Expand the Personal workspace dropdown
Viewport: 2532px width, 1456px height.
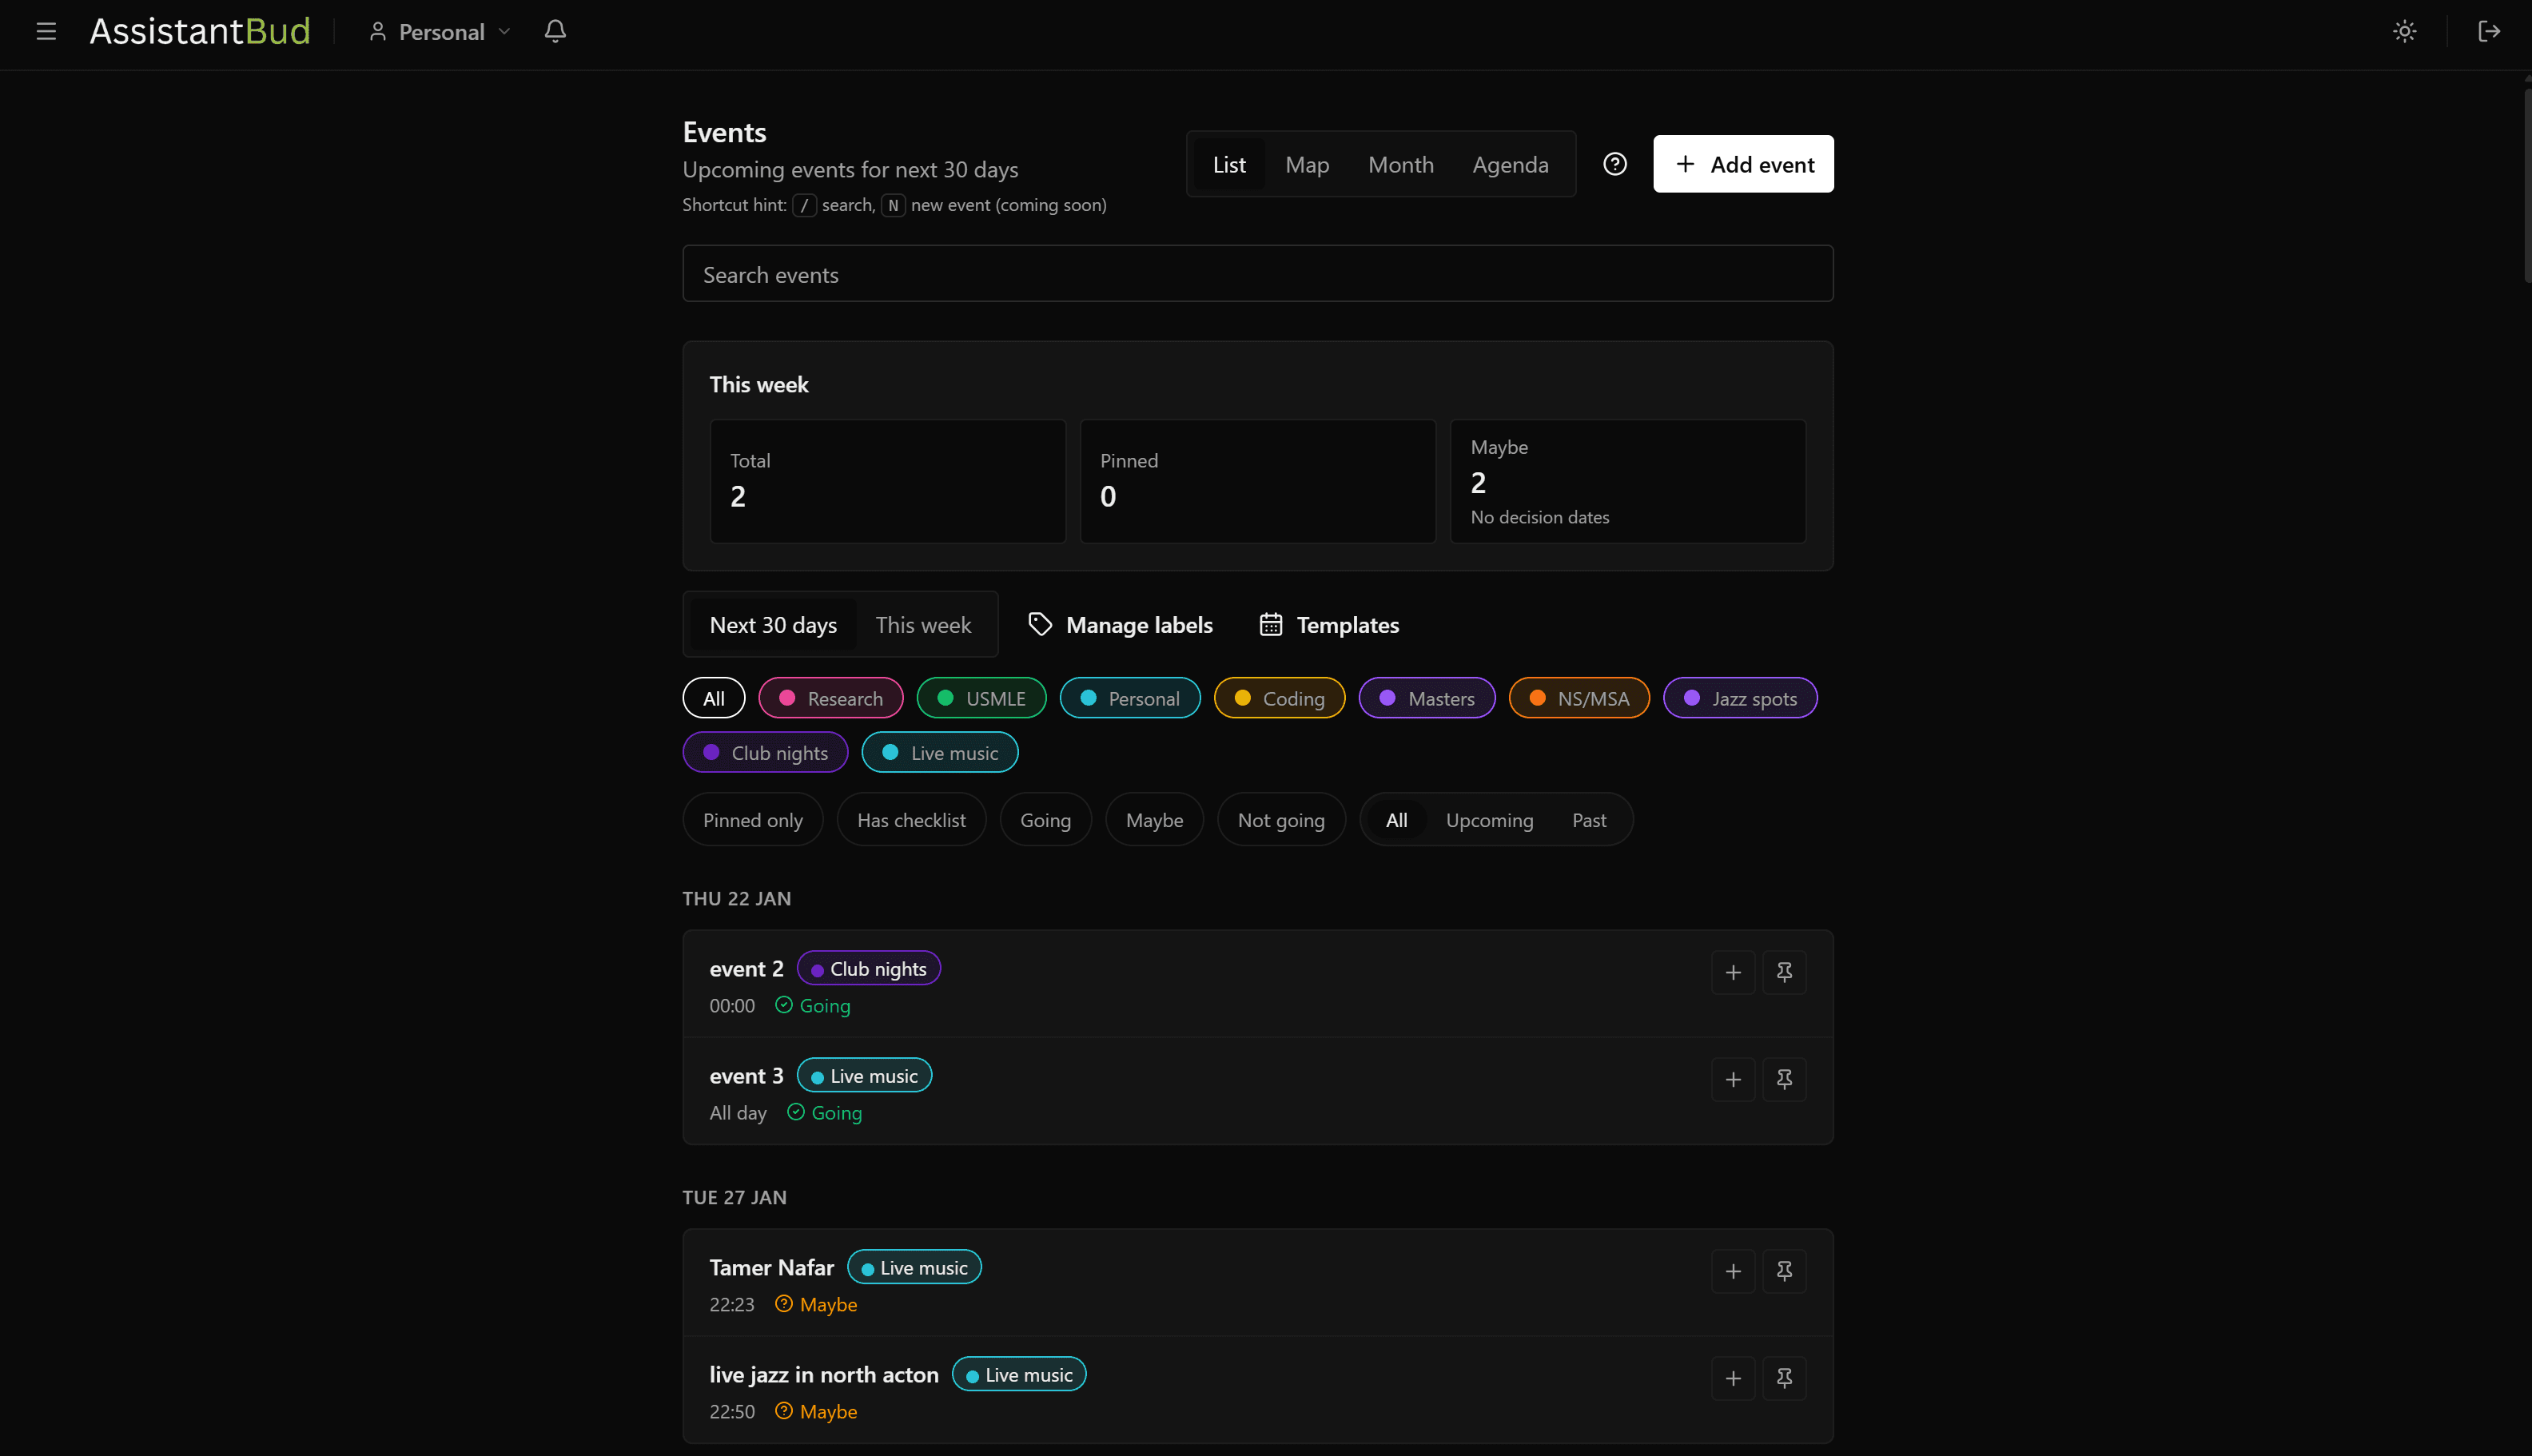[440, 32]
